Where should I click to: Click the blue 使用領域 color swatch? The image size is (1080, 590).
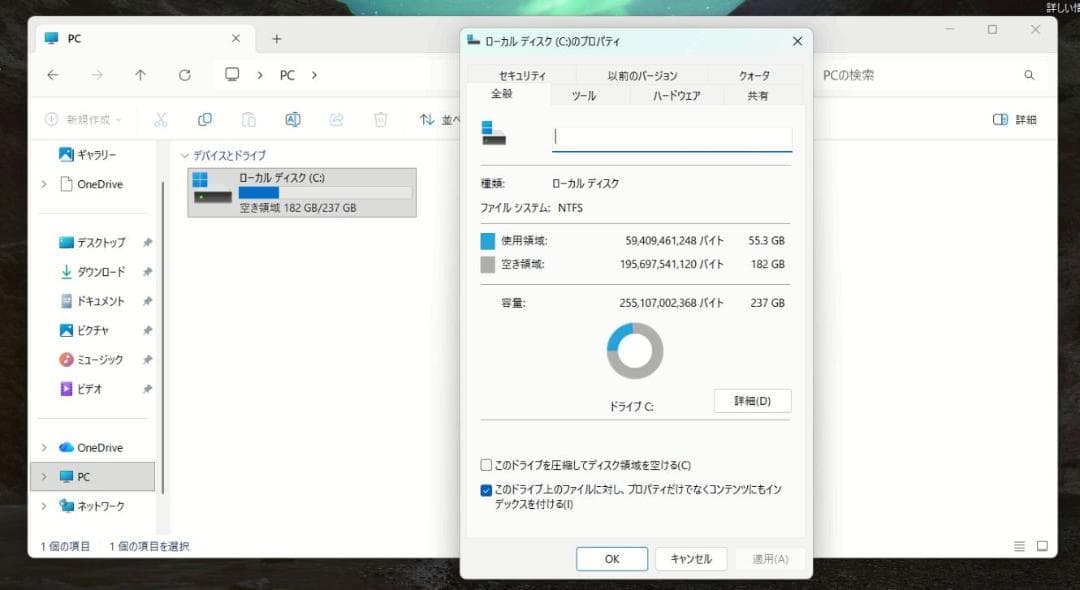(x=487, y=241)
